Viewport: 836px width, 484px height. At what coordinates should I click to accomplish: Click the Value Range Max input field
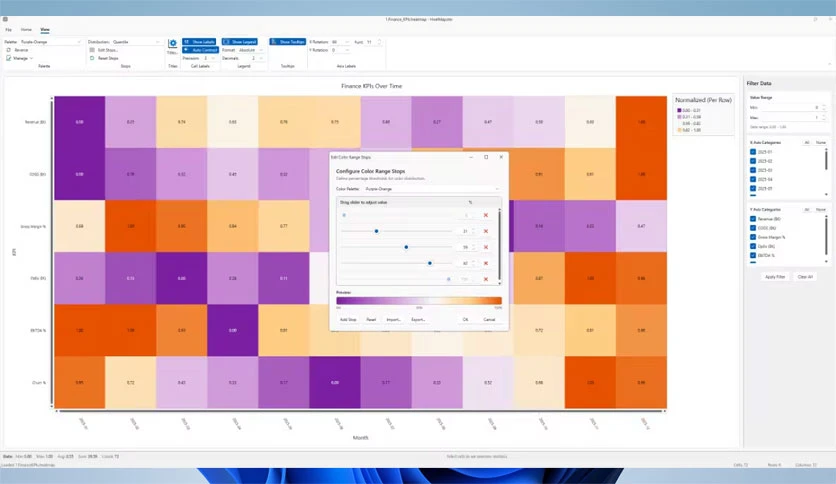coord(793,117)
